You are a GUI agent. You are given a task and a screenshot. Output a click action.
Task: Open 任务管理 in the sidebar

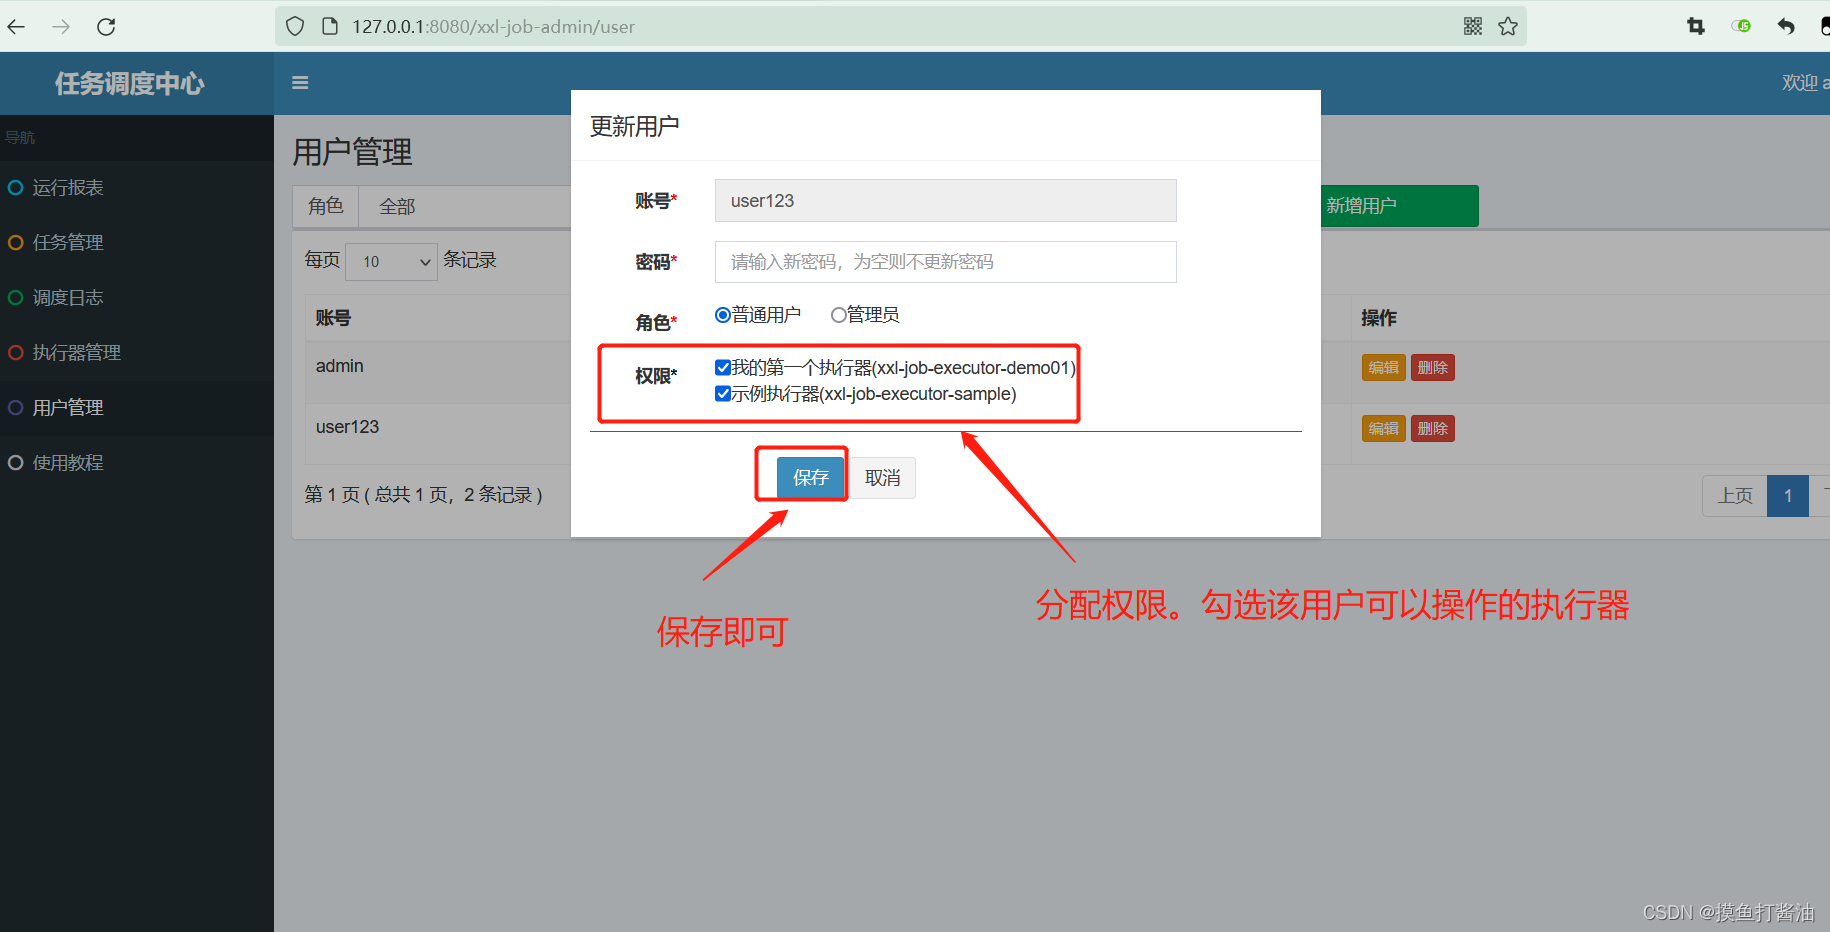[x=137, y=242]
